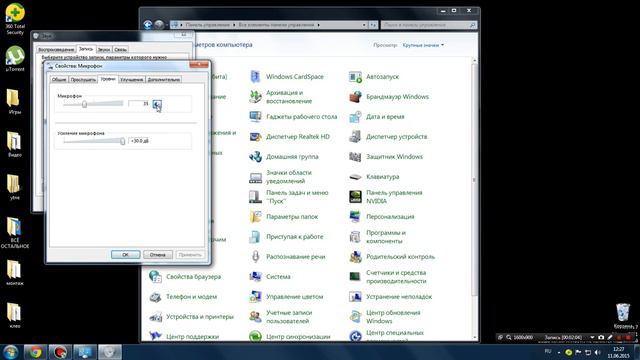The width and height of the screenshot is (640, 360).
Task: Open Распознавание речи item
Action: 288,257
